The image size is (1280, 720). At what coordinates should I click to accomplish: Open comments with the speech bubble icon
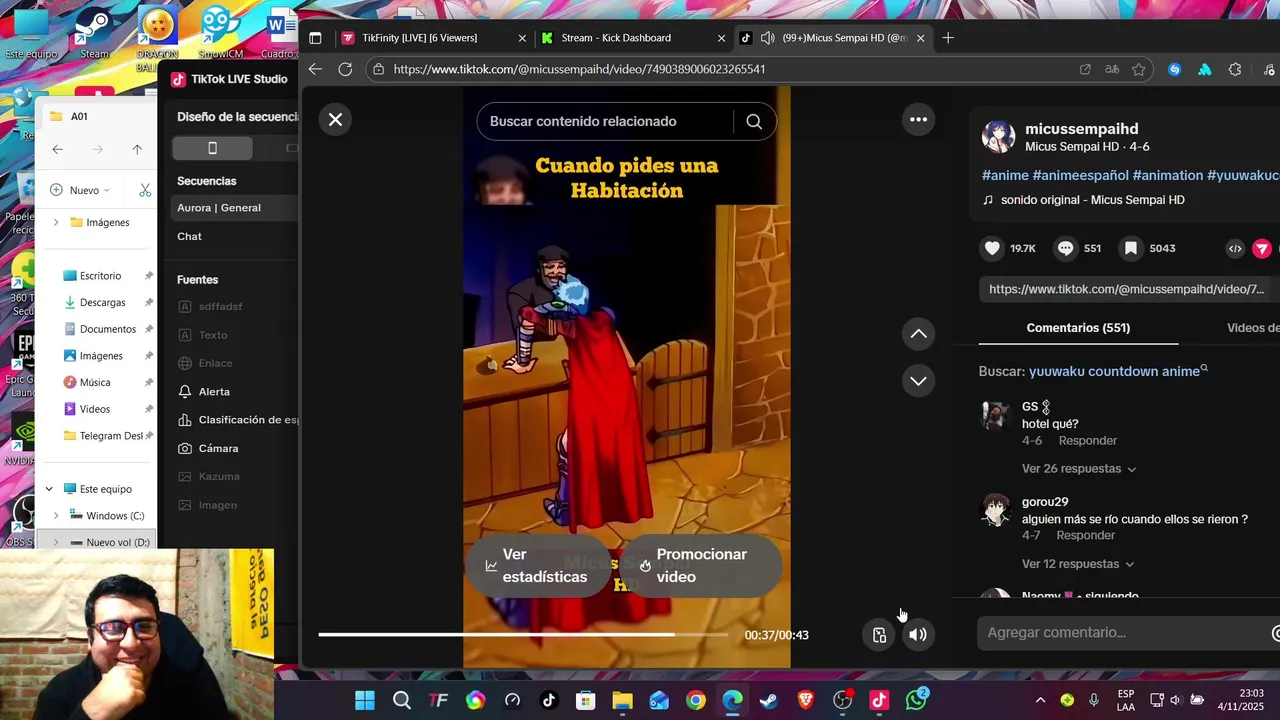(1066, 248)
